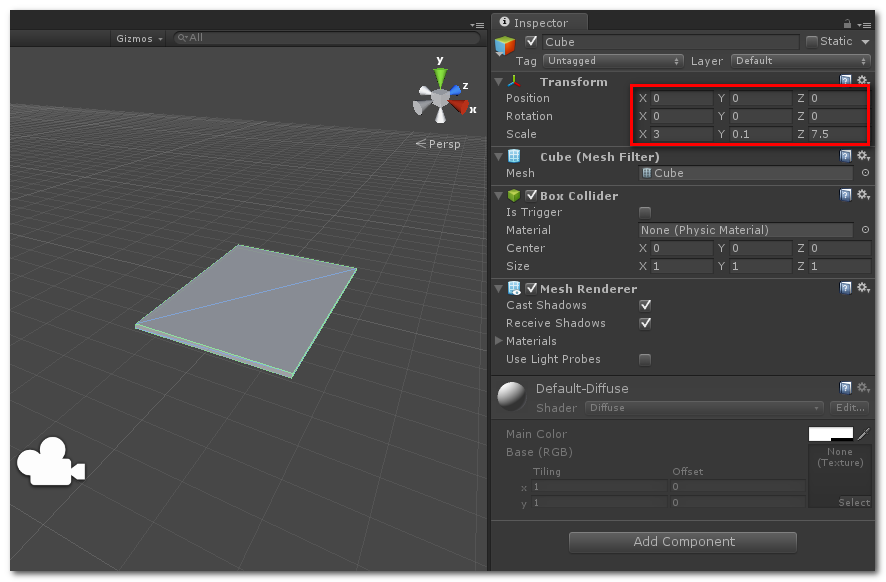Image resolution: width=886 pixels, height=582 pixels.
Task: Open Mesh Renderer gear settings
Action: click(x=863, y=288)
